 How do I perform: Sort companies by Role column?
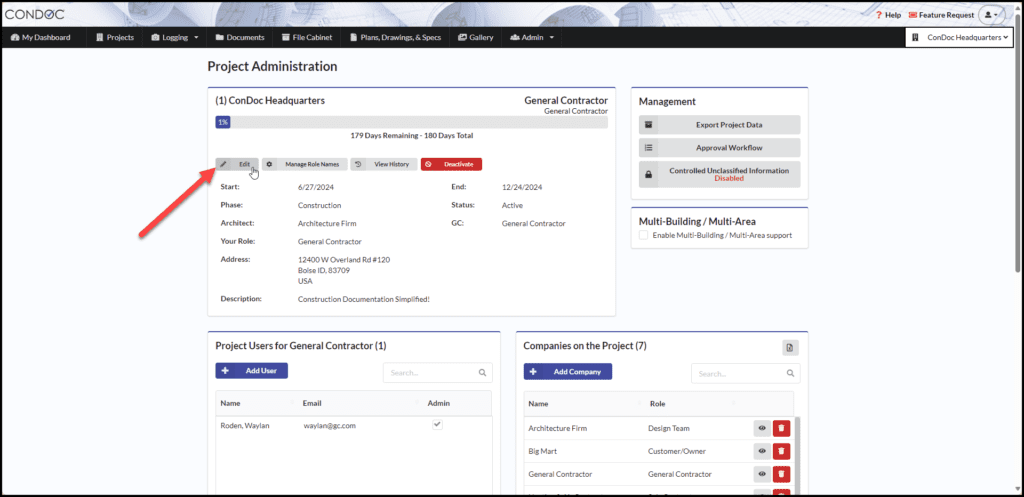click(x=691, y=404)
